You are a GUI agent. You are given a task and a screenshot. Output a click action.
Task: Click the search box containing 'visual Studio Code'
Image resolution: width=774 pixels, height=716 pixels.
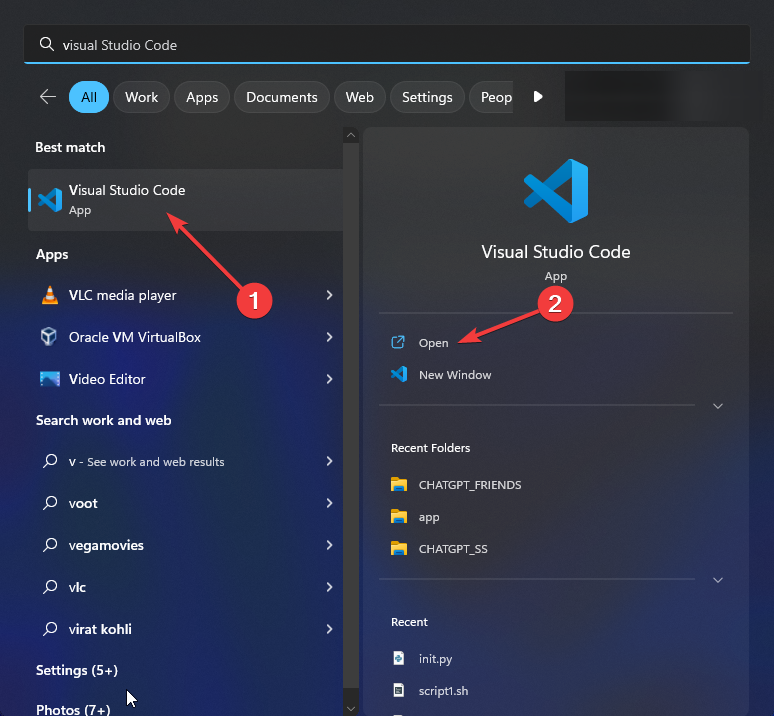[387, 44]
